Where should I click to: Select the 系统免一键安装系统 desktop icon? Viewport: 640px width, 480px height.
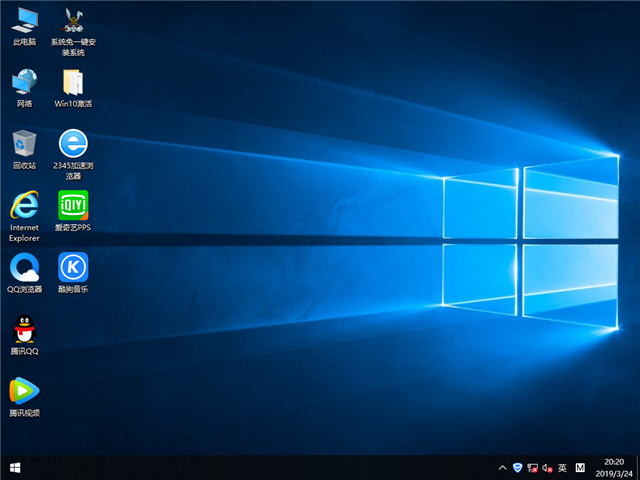(x=73, y=20)
